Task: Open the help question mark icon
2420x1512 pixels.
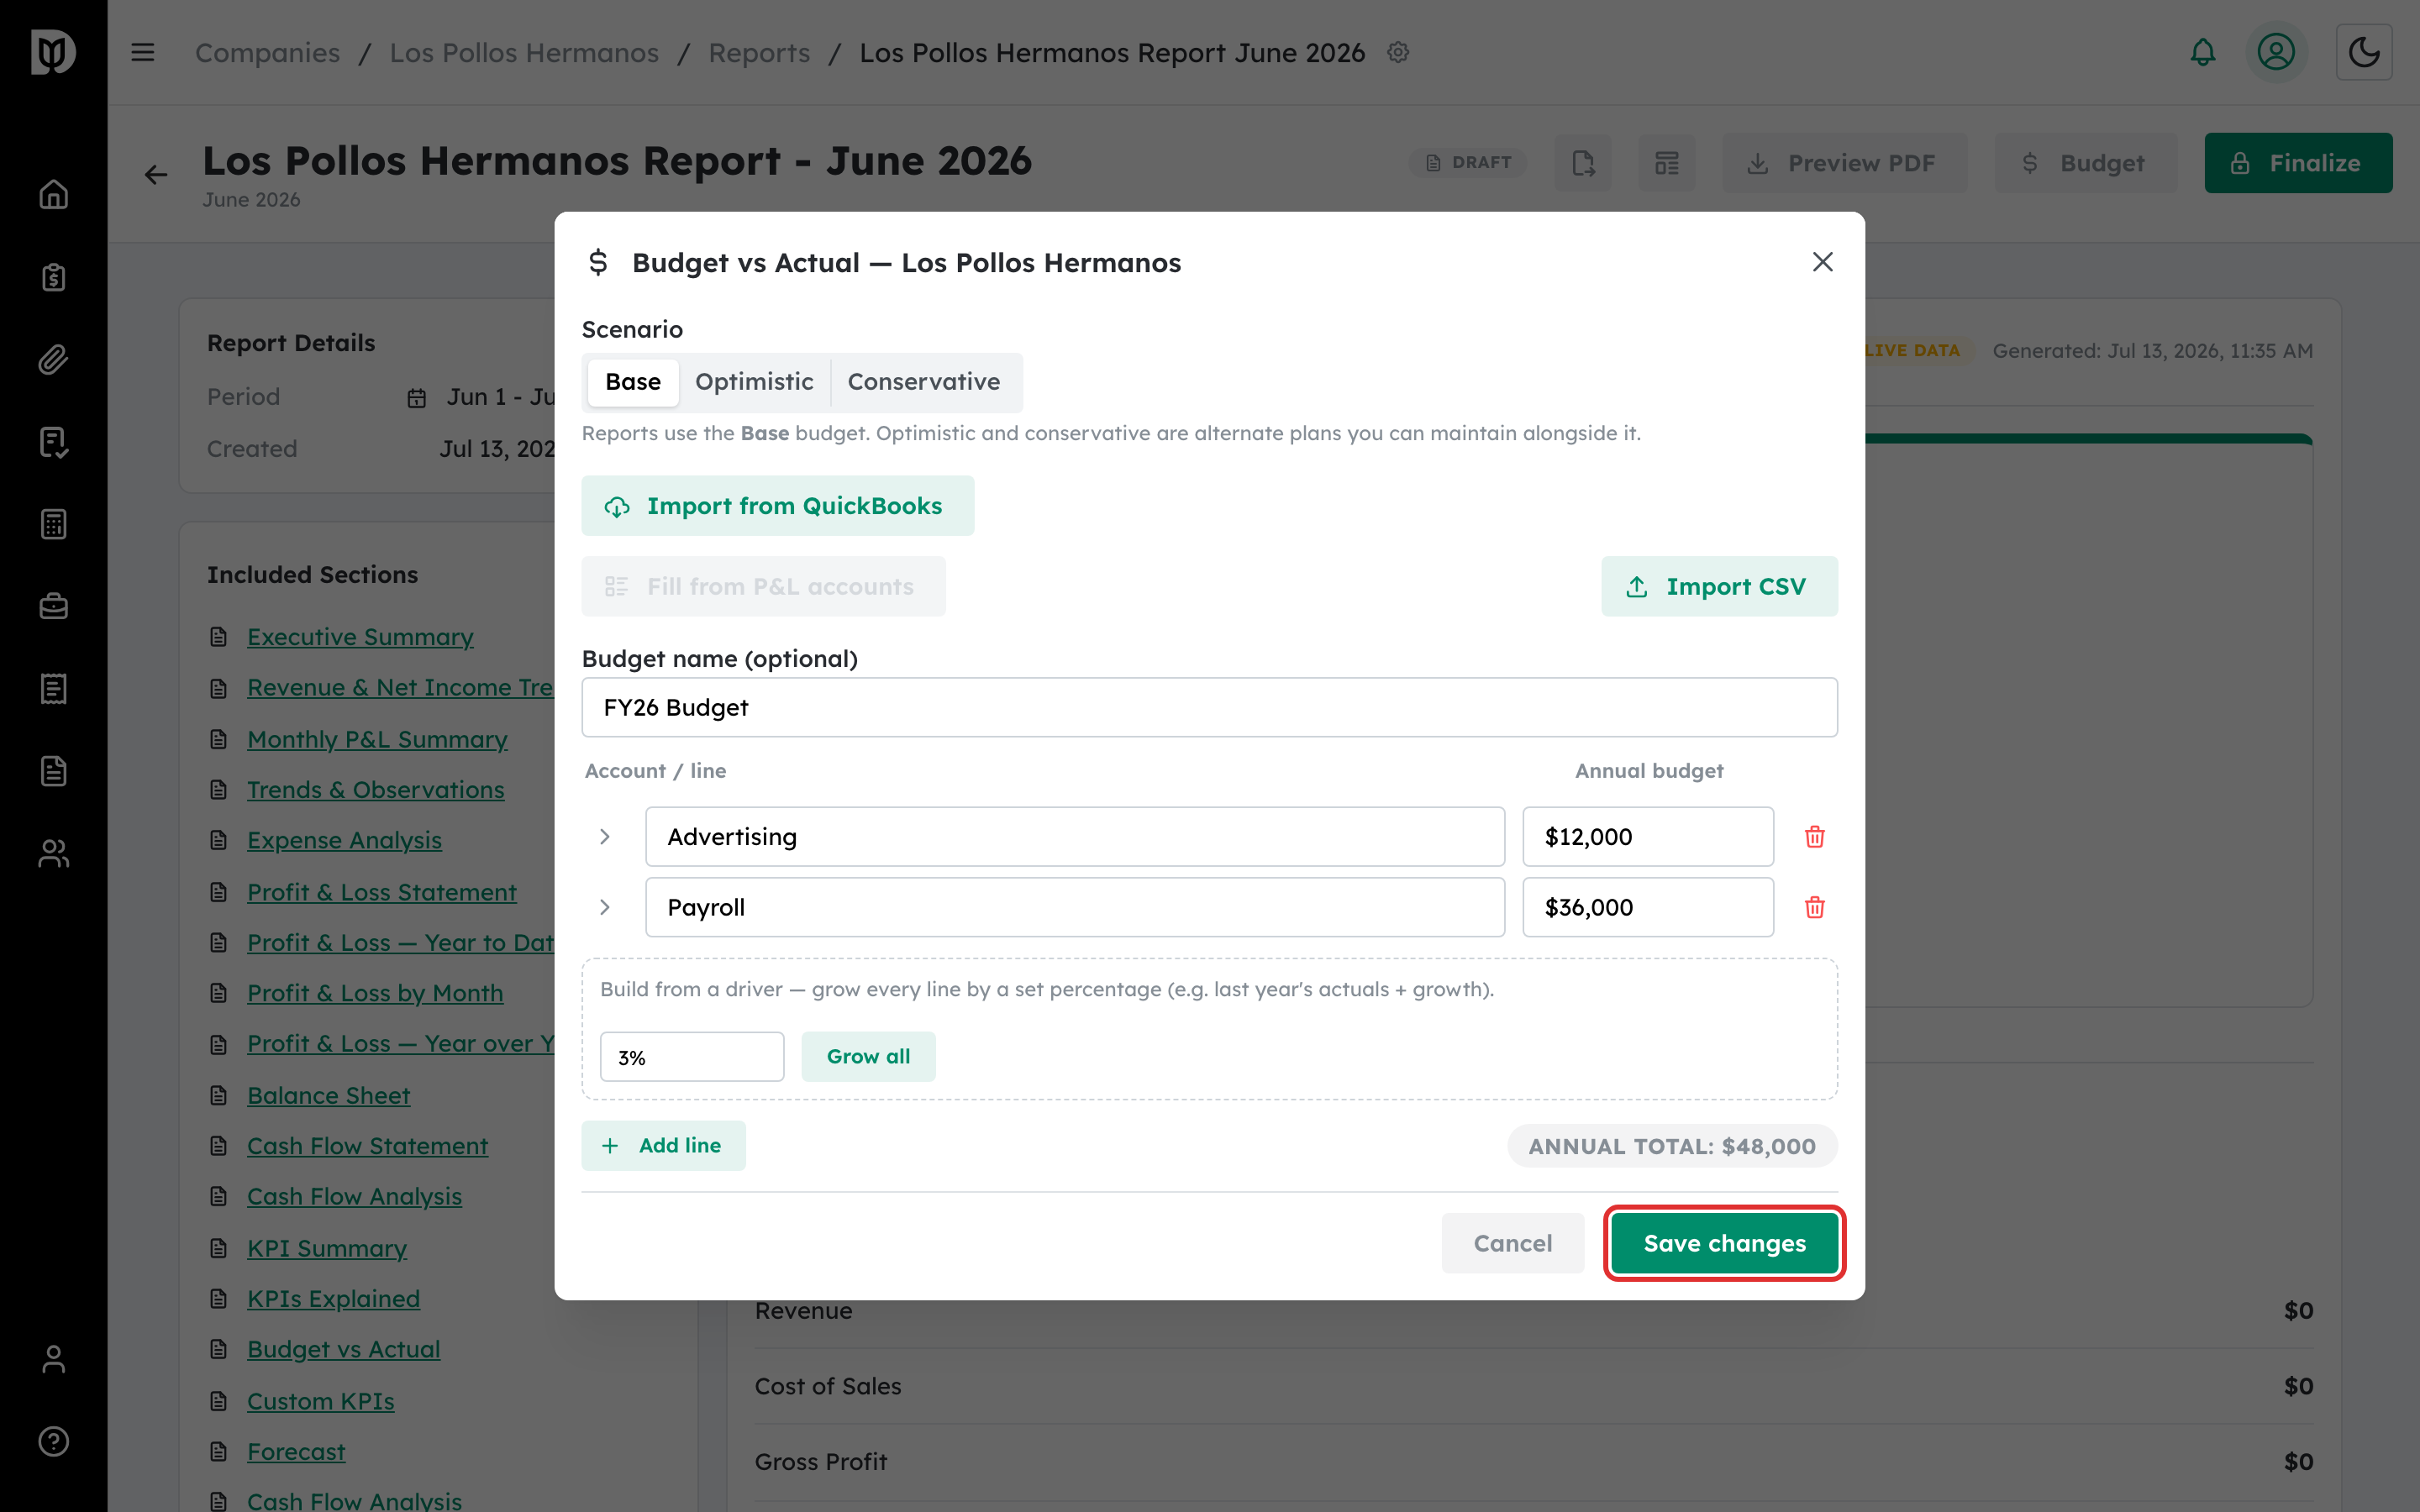Action: tap(53, 1441)
